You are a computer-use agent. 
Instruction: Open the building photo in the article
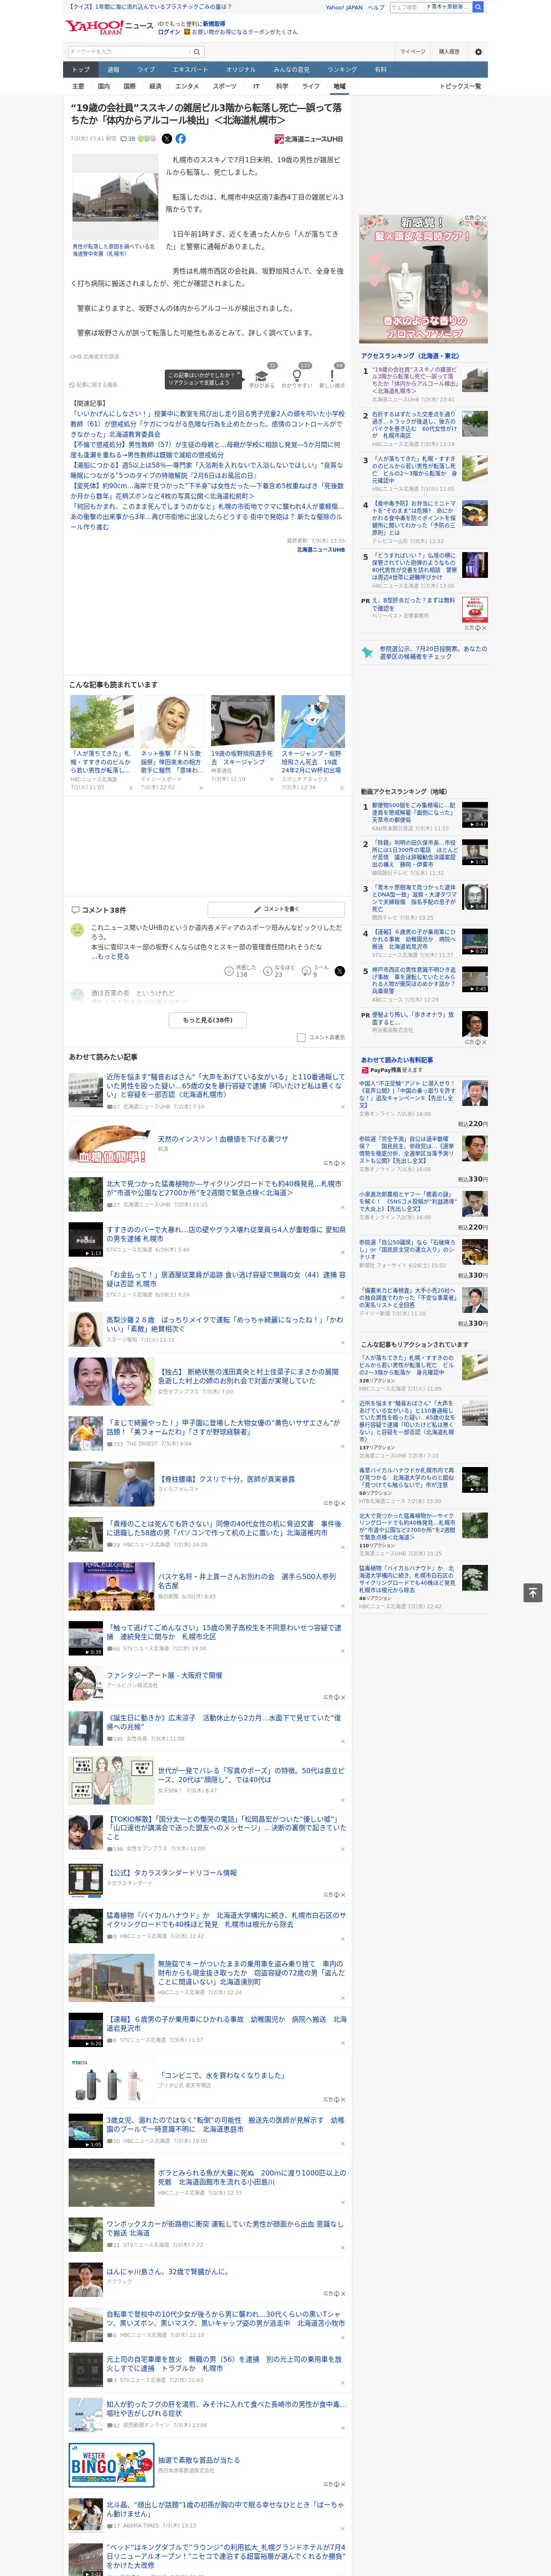(x=115, y=198)
